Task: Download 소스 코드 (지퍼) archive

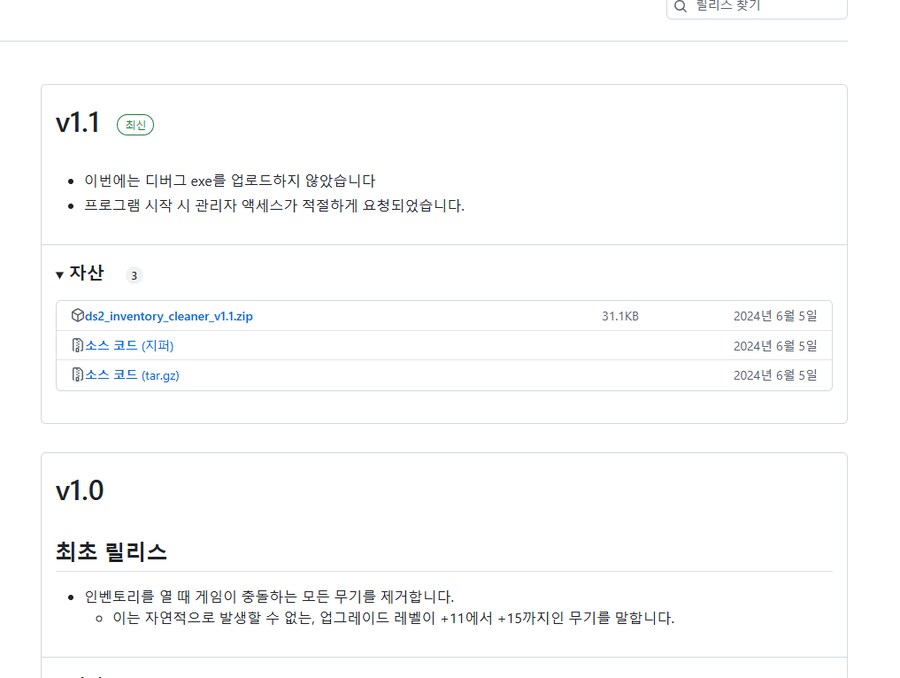Action: coord(129,346)
